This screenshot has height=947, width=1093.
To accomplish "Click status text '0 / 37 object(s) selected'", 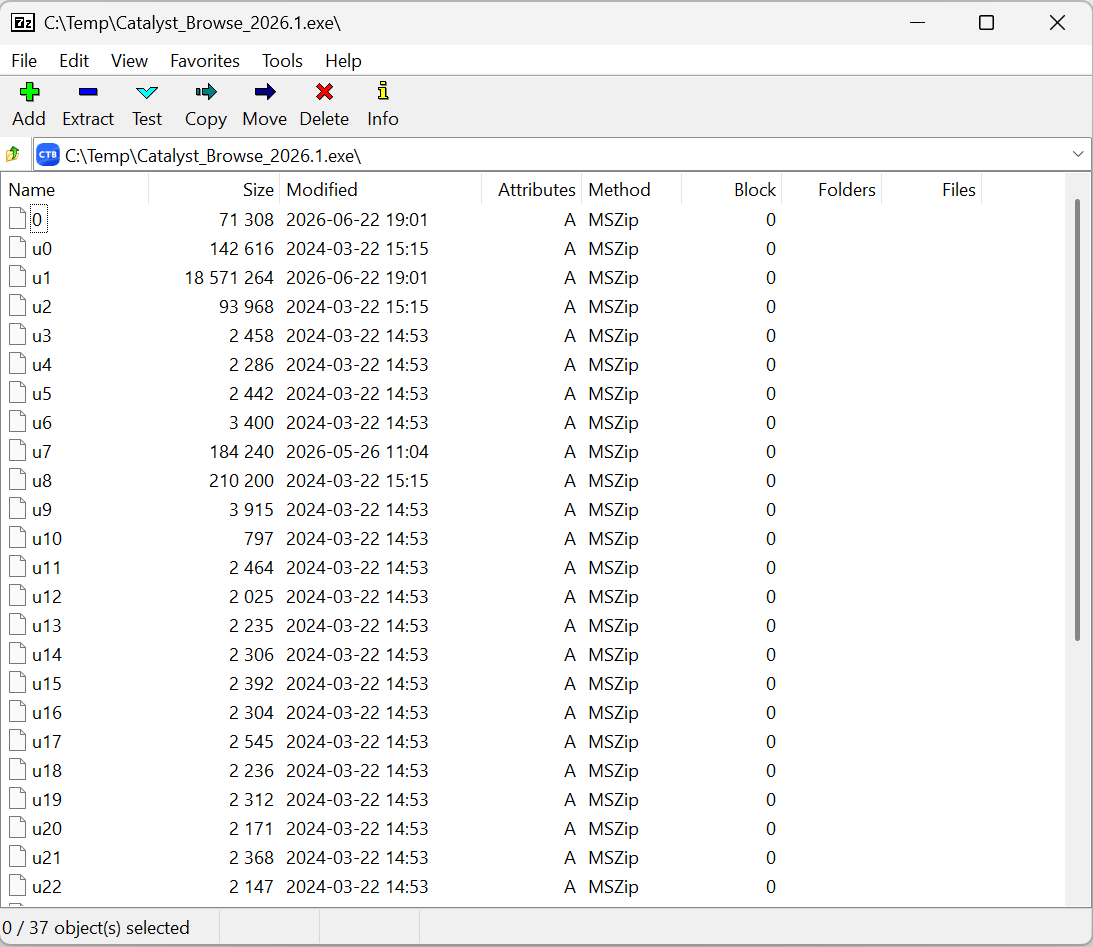I will click(x=96, y=927).
